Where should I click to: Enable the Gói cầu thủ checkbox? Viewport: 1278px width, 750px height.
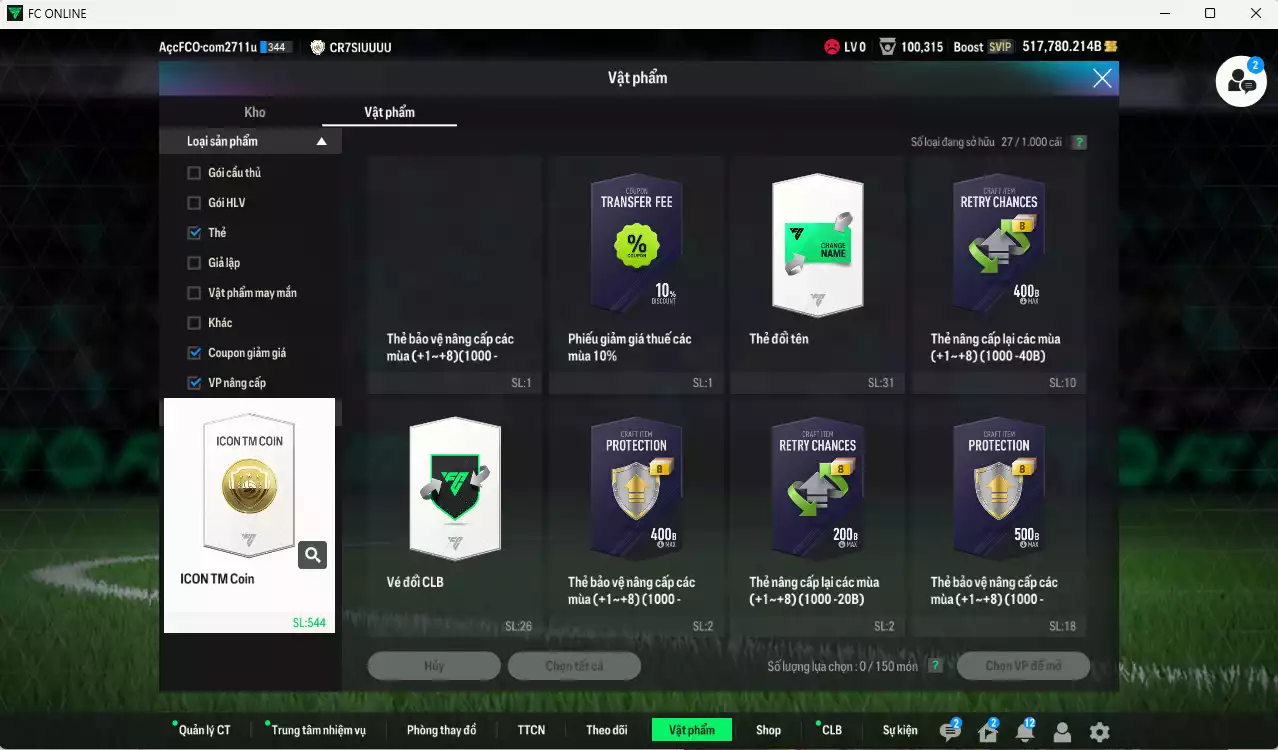point(194,173)
